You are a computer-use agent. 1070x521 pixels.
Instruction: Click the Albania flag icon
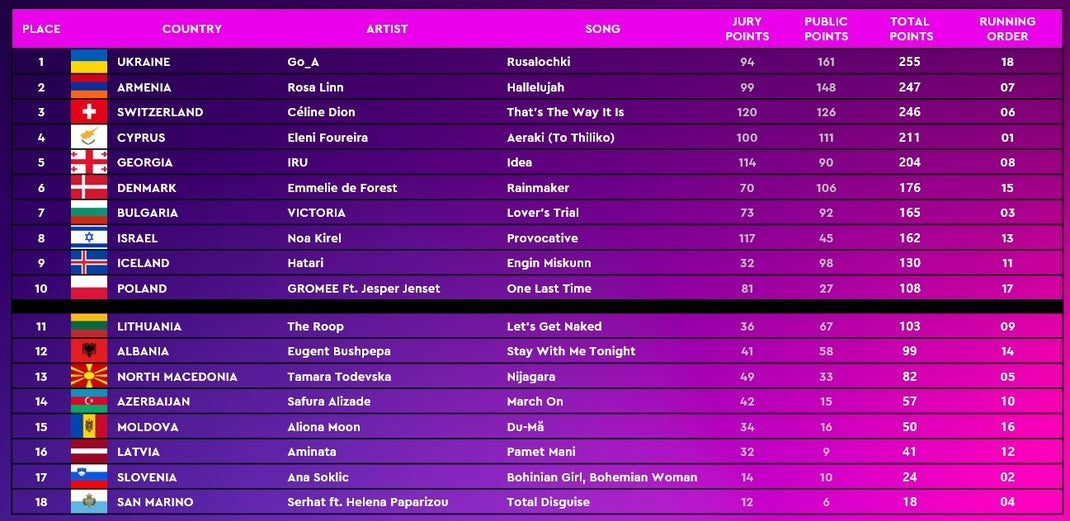click(x=89, y=351)
